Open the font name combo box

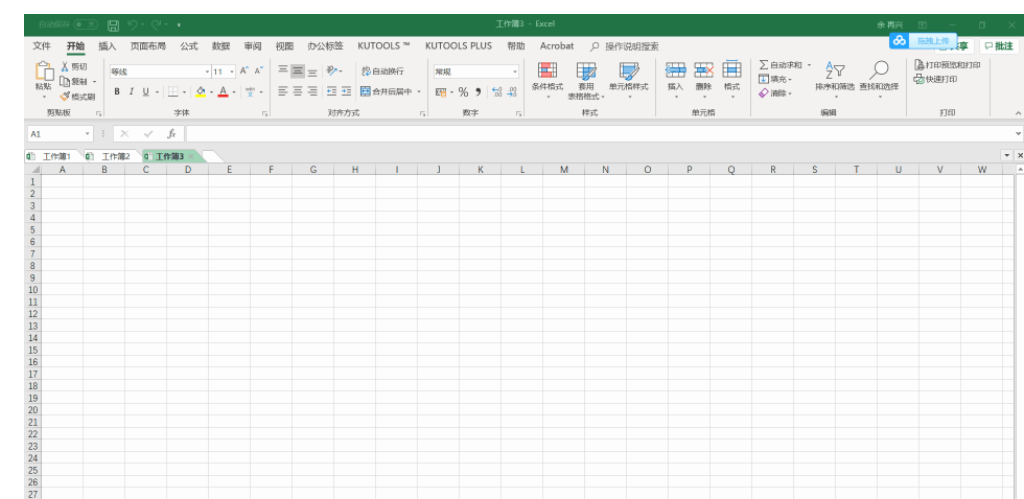point(160,71)
